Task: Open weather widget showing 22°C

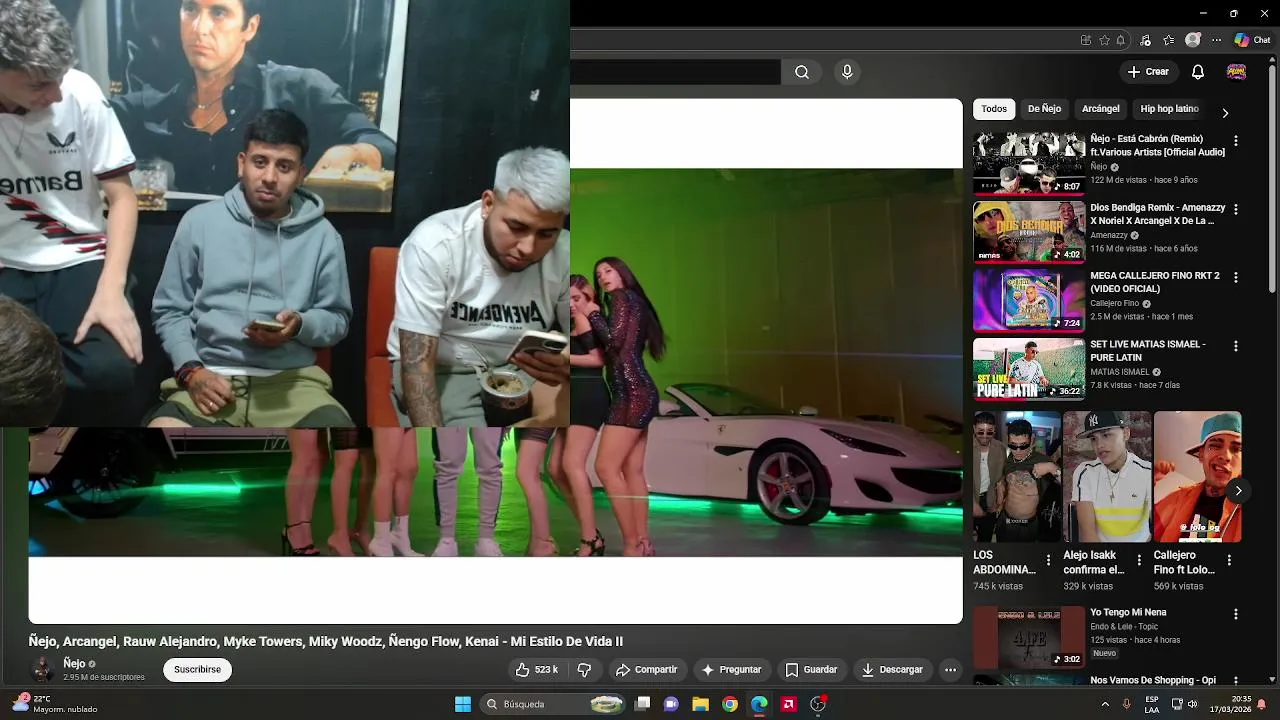Action: (55, 704)
